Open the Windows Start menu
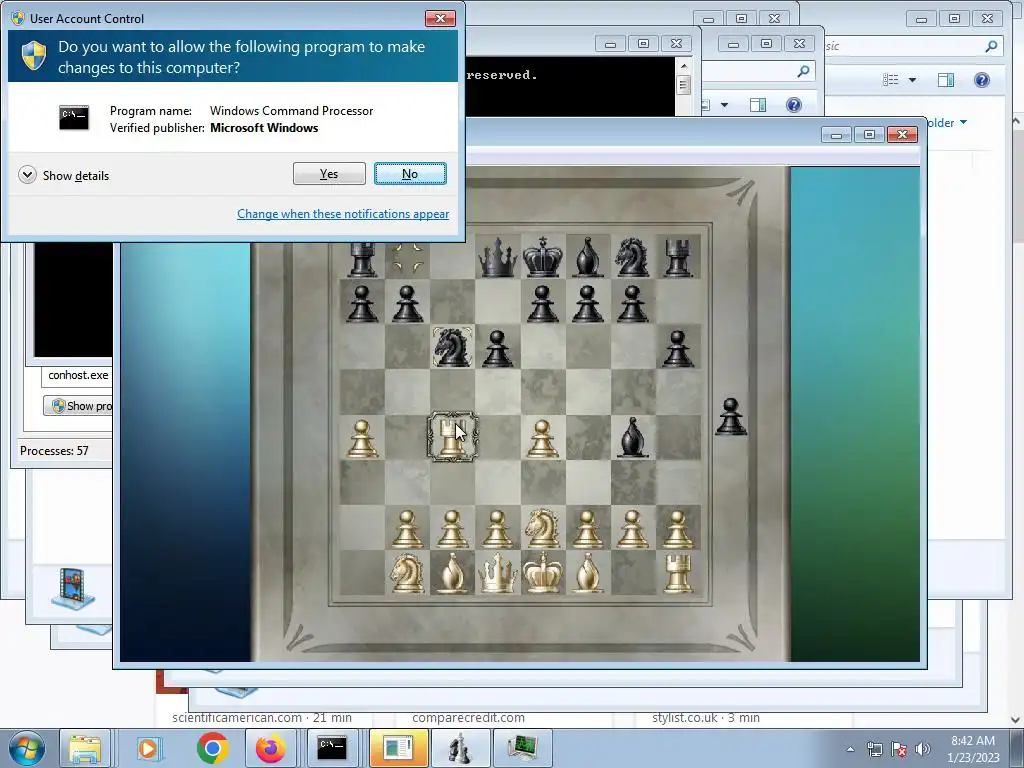 click(27, 748)
